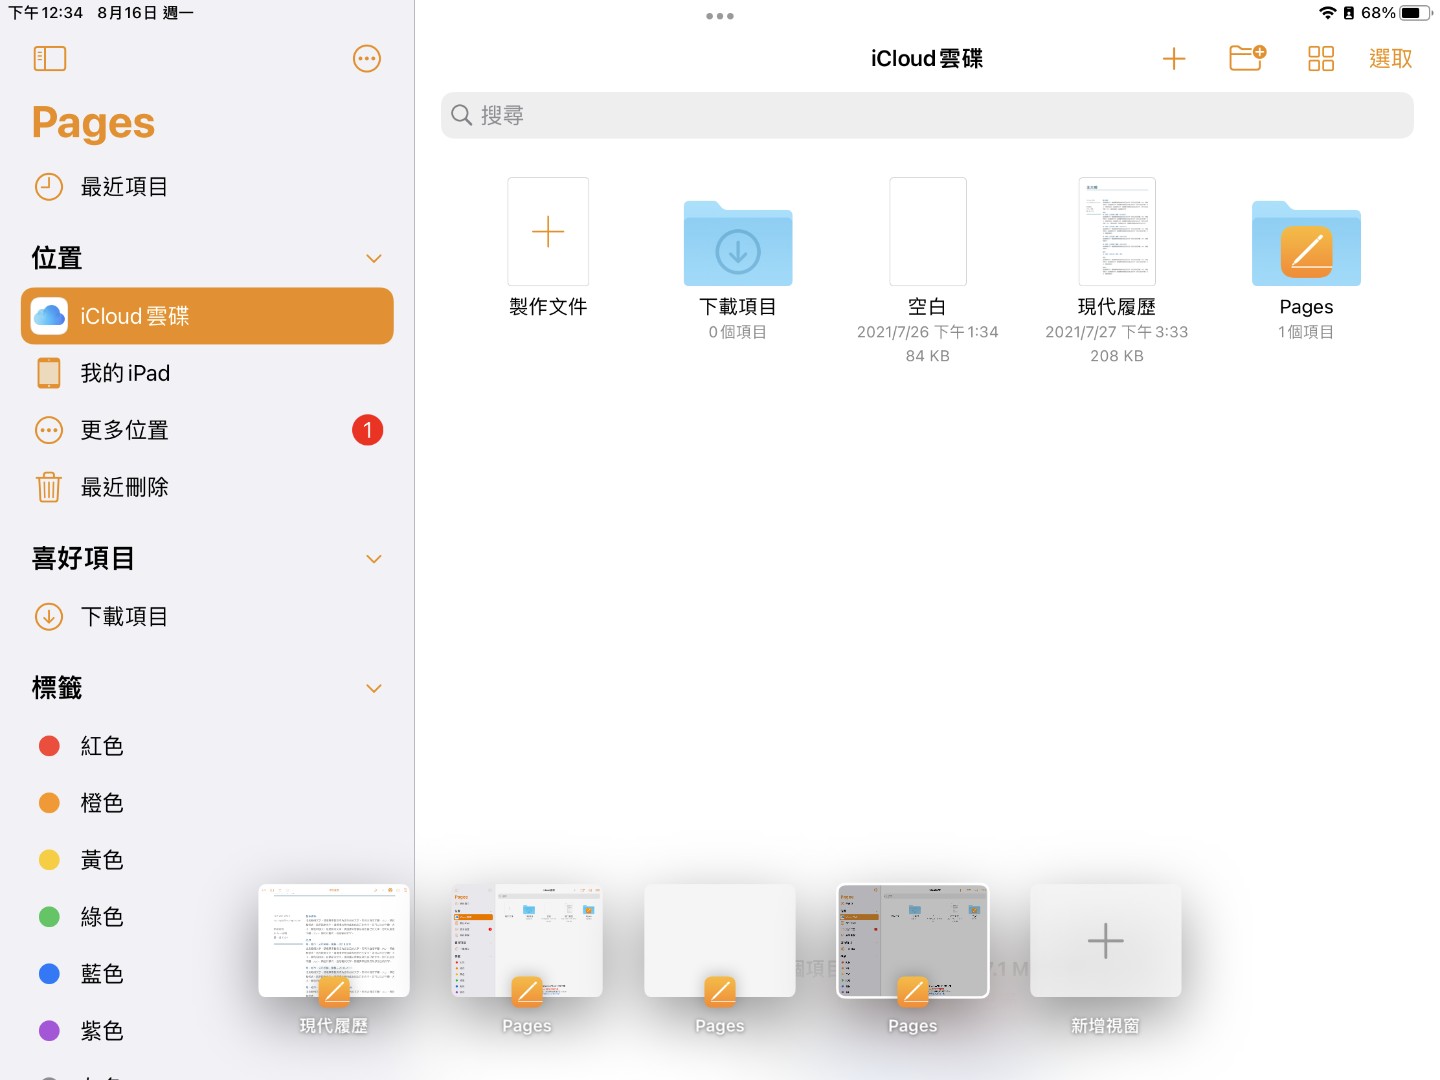Collapse the 喜好項目 section
Image resolution: width=1440 pixels, height=1080 pixels.
pyautogui.click(x=374, y=559)
